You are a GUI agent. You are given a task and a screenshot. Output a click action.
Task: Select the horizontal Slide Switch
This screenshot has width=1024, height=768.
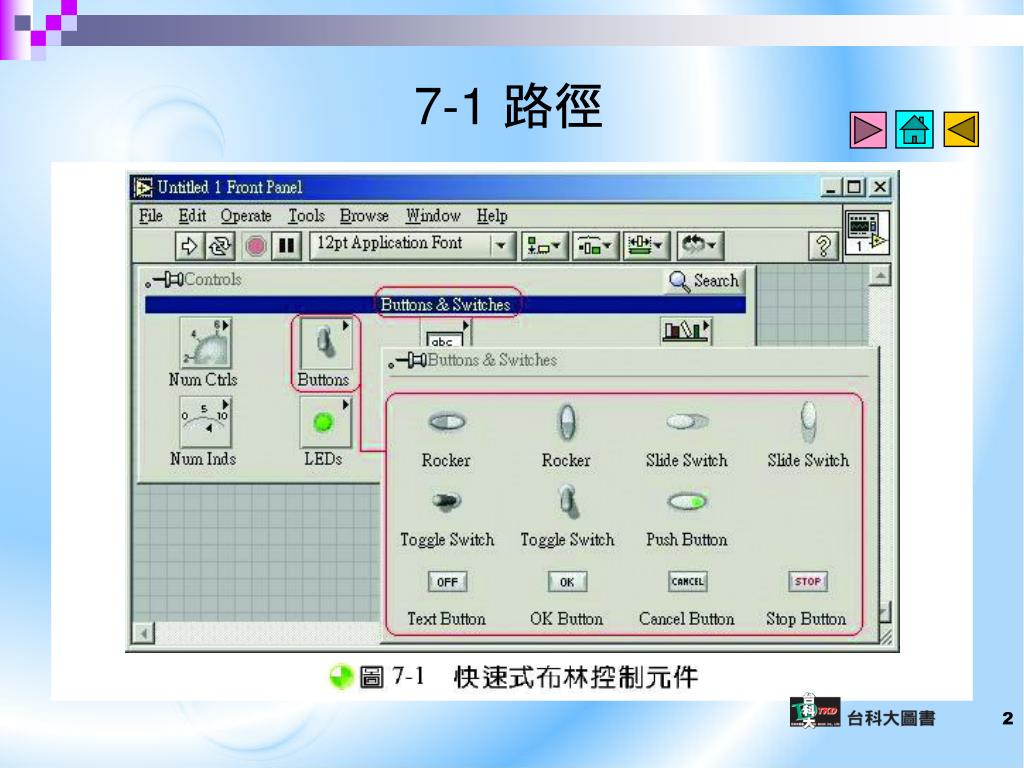[x=687, y=422]
